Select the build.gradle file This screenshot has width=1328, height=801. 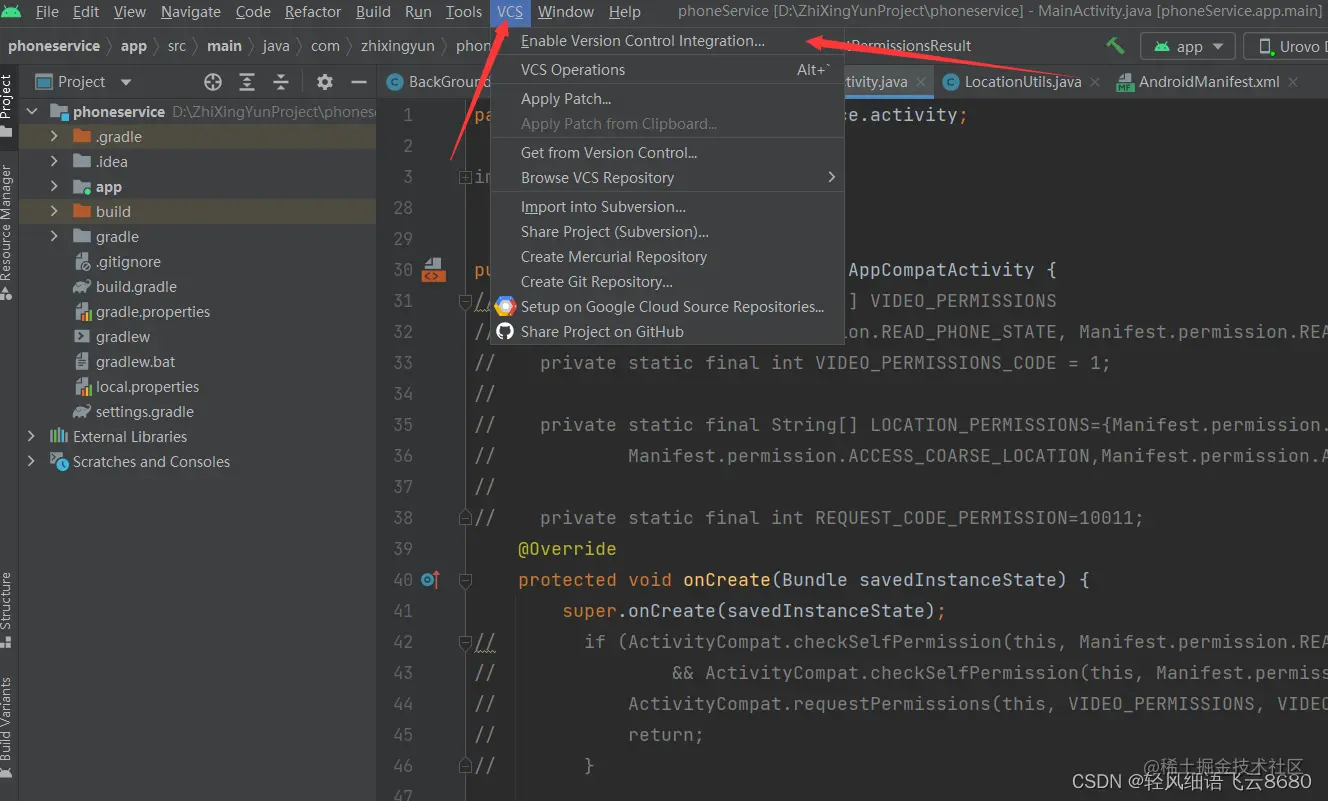pyautogui.click(x=136, y=287)
